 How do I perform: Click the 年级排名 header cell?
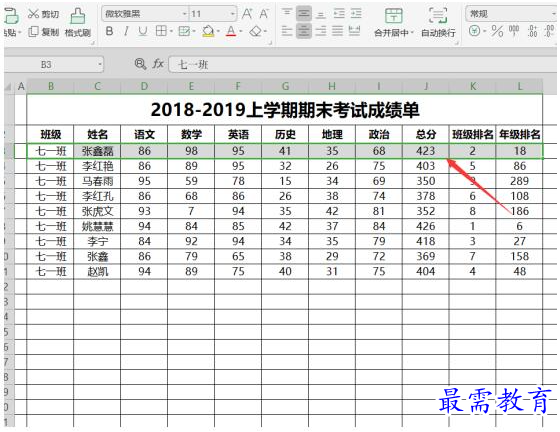(519, 135)
